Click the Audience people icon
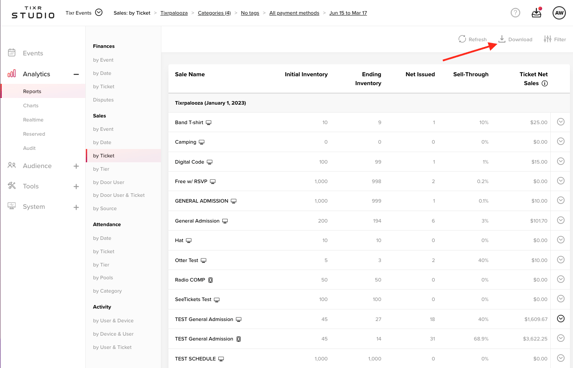Image resolution: width=573 pixels, height=368 pixels. click(x=12, y=165)
